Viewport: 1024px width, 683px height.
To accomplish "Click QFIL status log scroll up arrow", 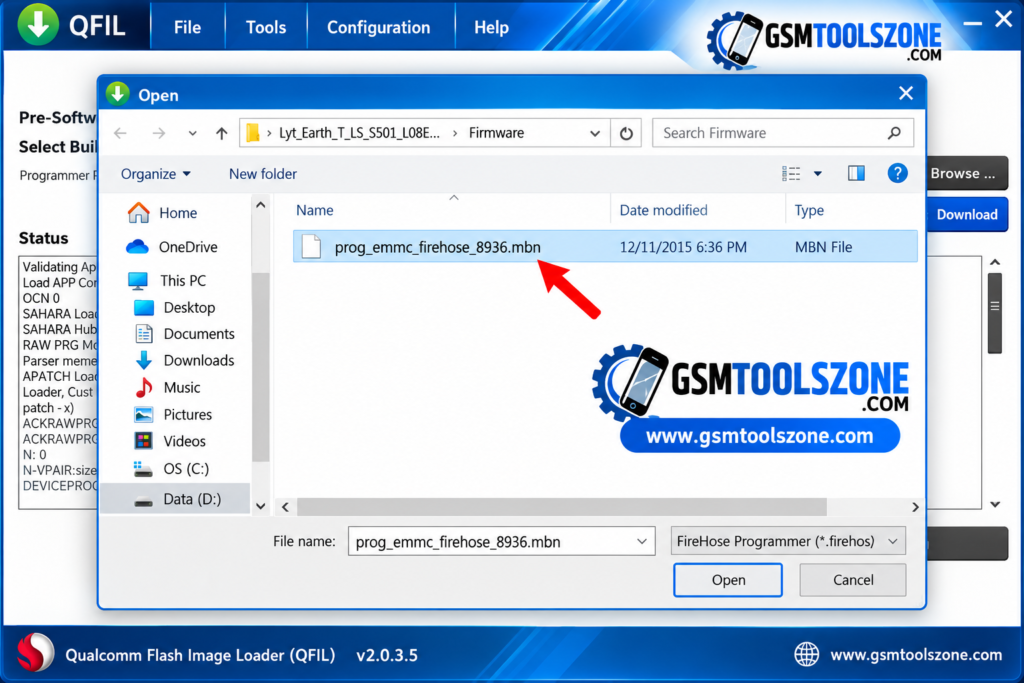I will [x=995, y=262].
